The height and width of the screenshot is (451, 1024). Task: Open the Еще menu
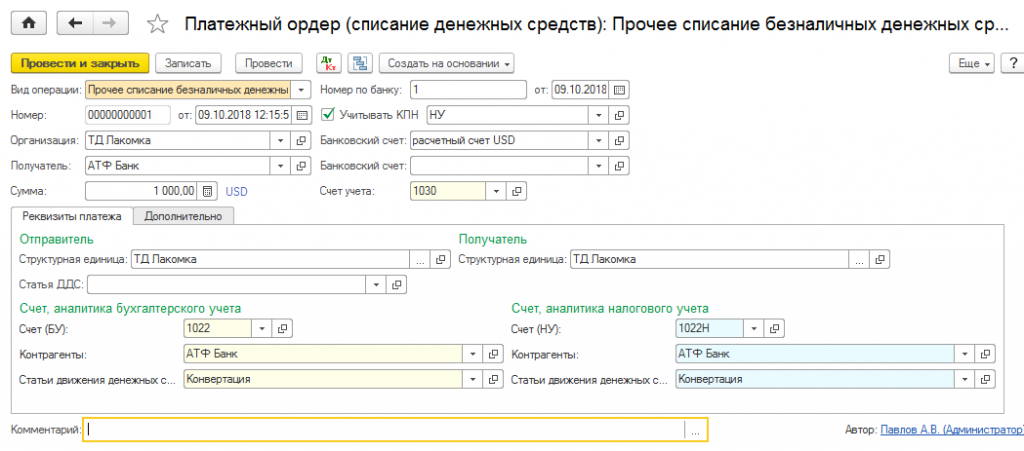[971, 63]
